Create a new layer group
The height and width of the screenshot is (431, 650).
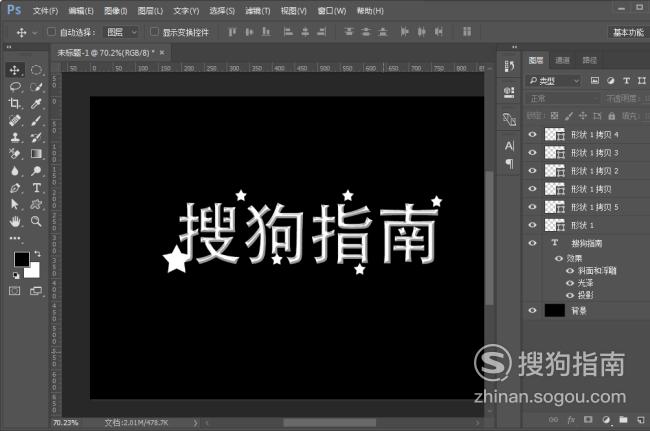[623, 420]
